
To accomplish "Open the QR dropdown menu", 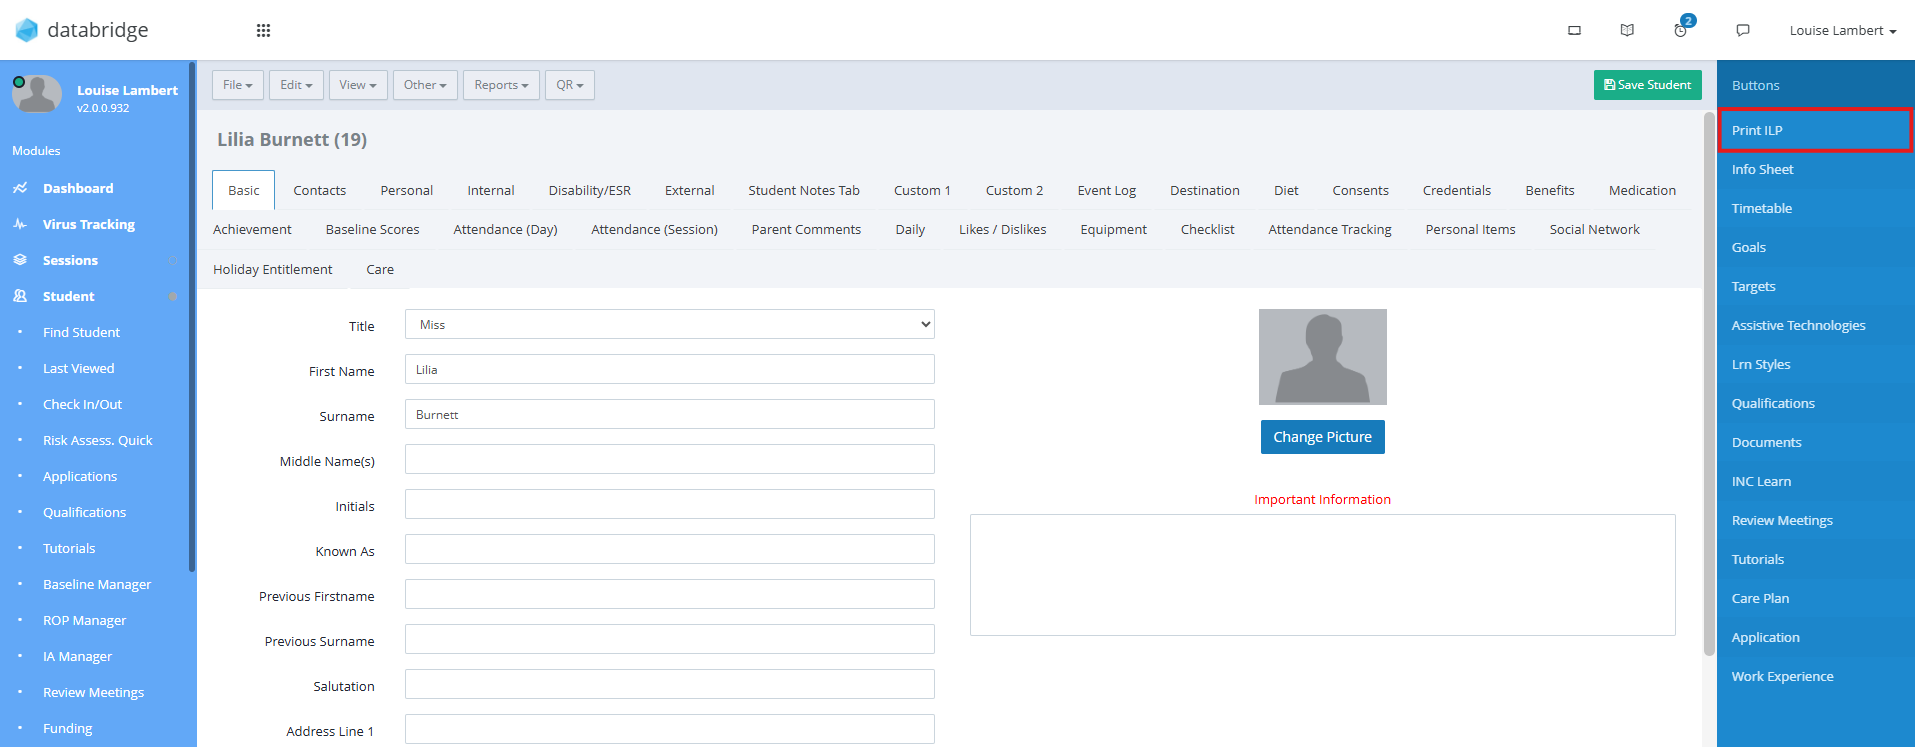I will pyautogui.click(x=570, y=85).
